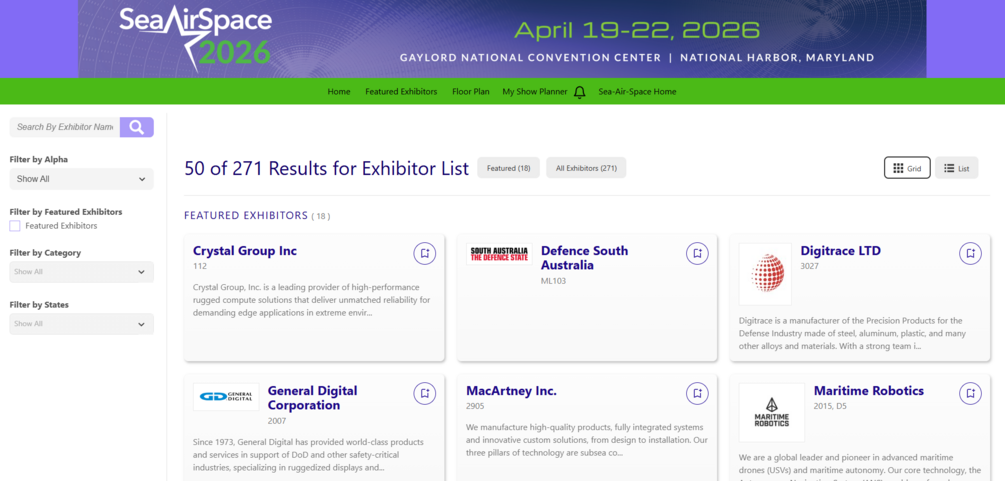Click the Featured (18) filter button

(508, 168)
